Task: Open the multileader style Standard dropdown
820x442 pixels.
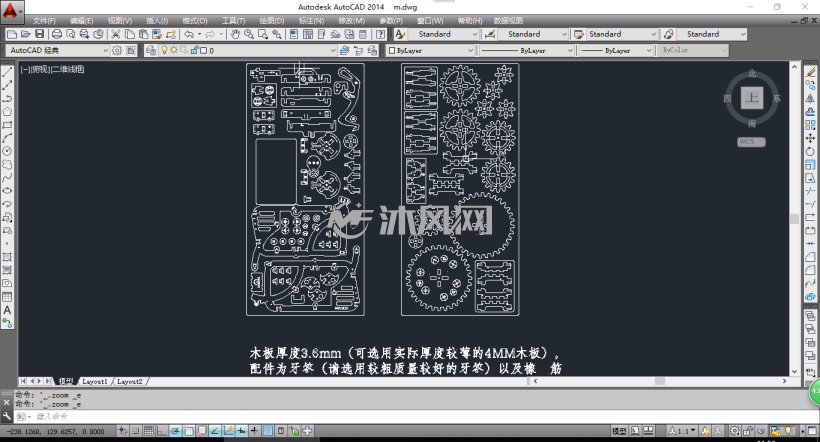Action: click(743, 34)
